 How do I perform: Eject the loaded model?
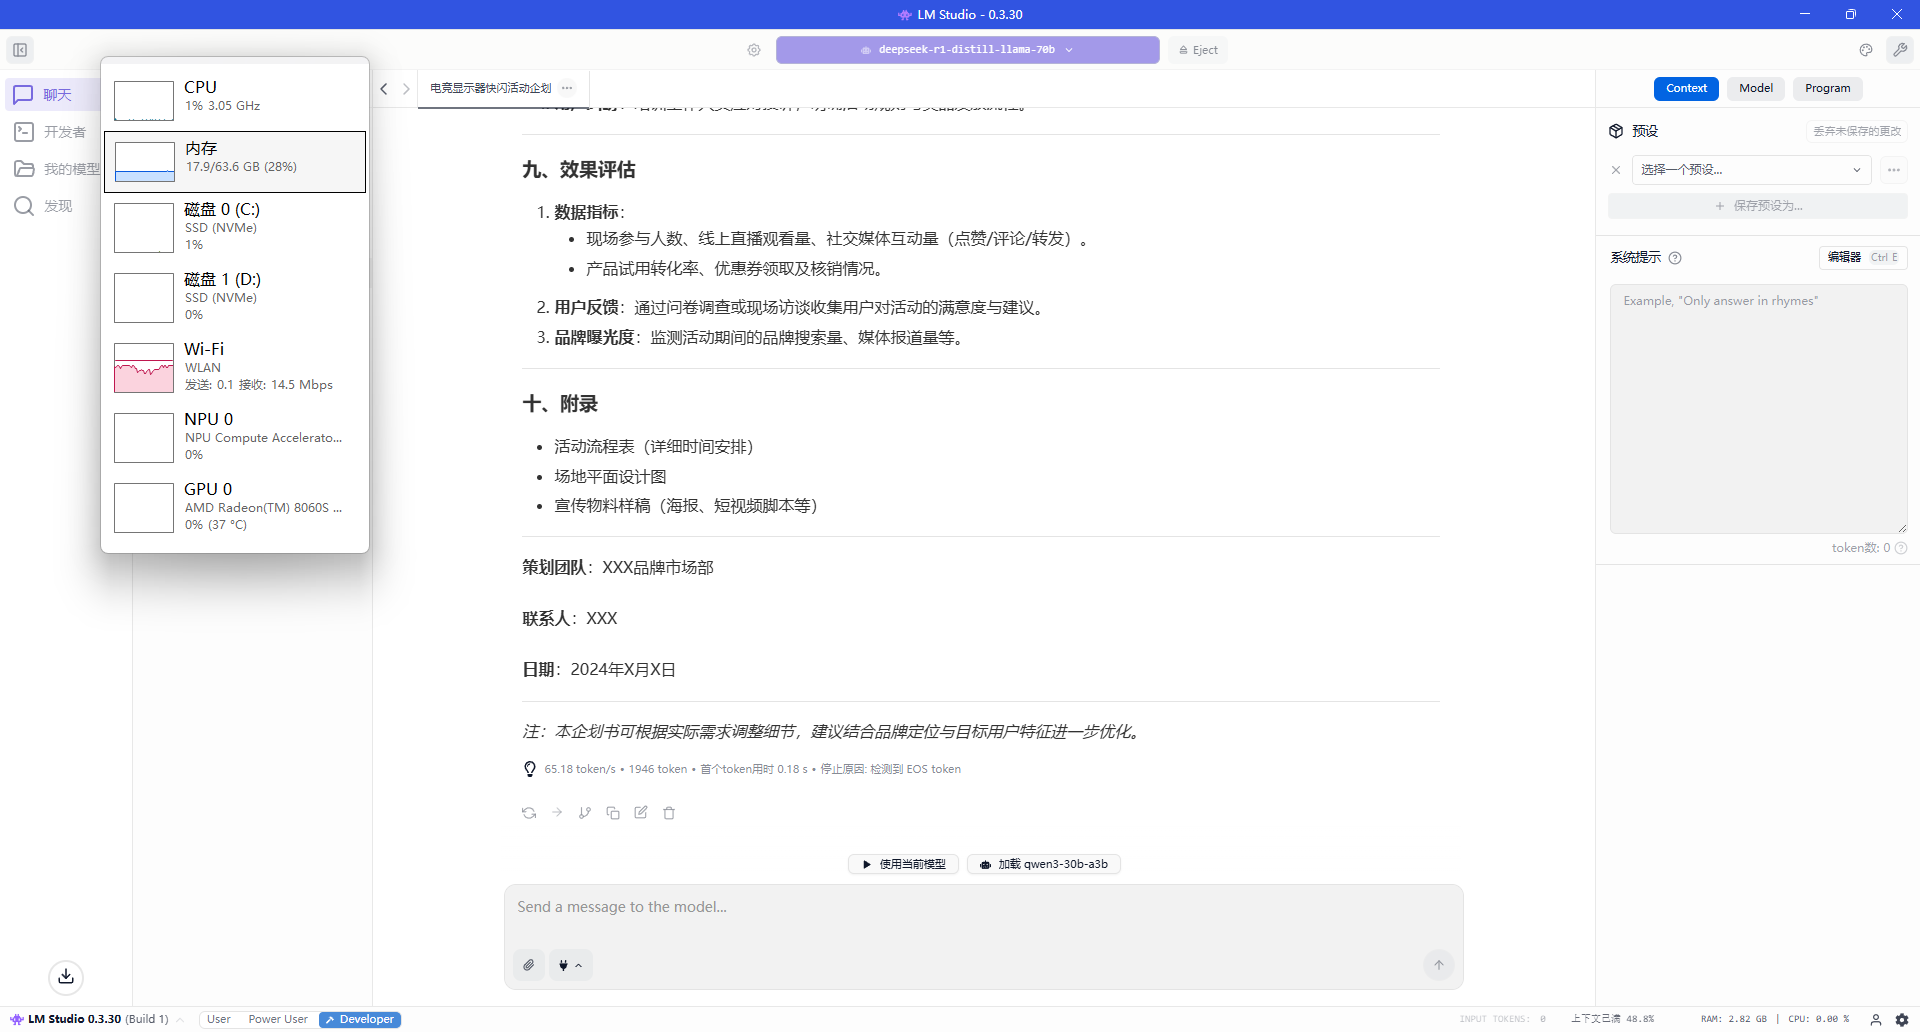pos(1198,50)
